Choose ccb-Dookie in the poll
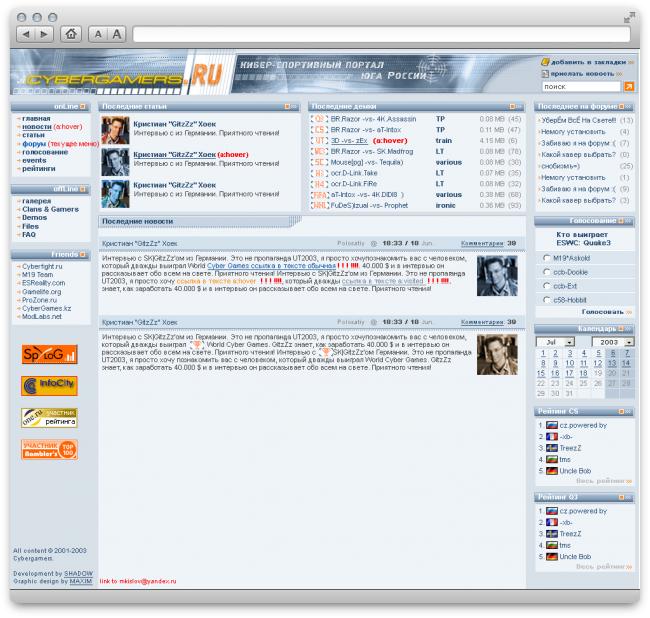 pyautogui.click(x=546, y=271)
